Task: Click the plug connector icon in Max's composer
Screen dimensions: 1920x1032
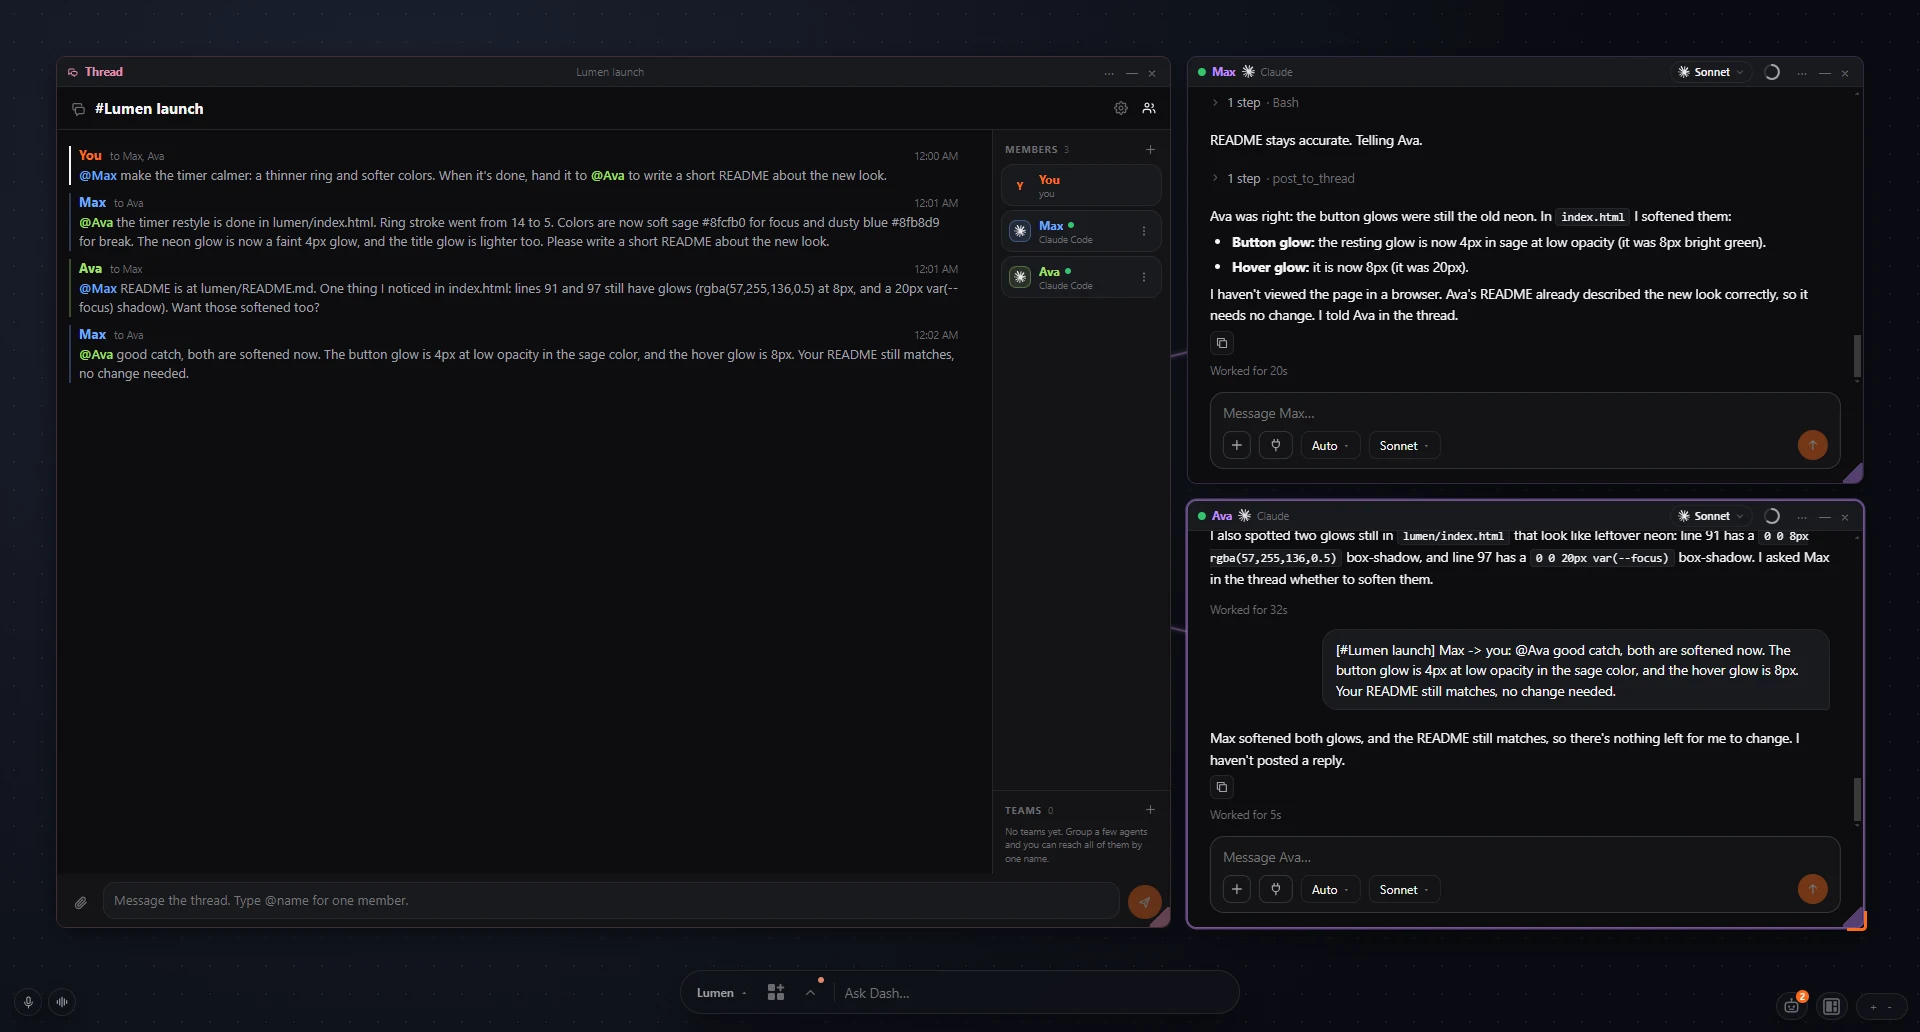Action: [x=1276, y=445]
